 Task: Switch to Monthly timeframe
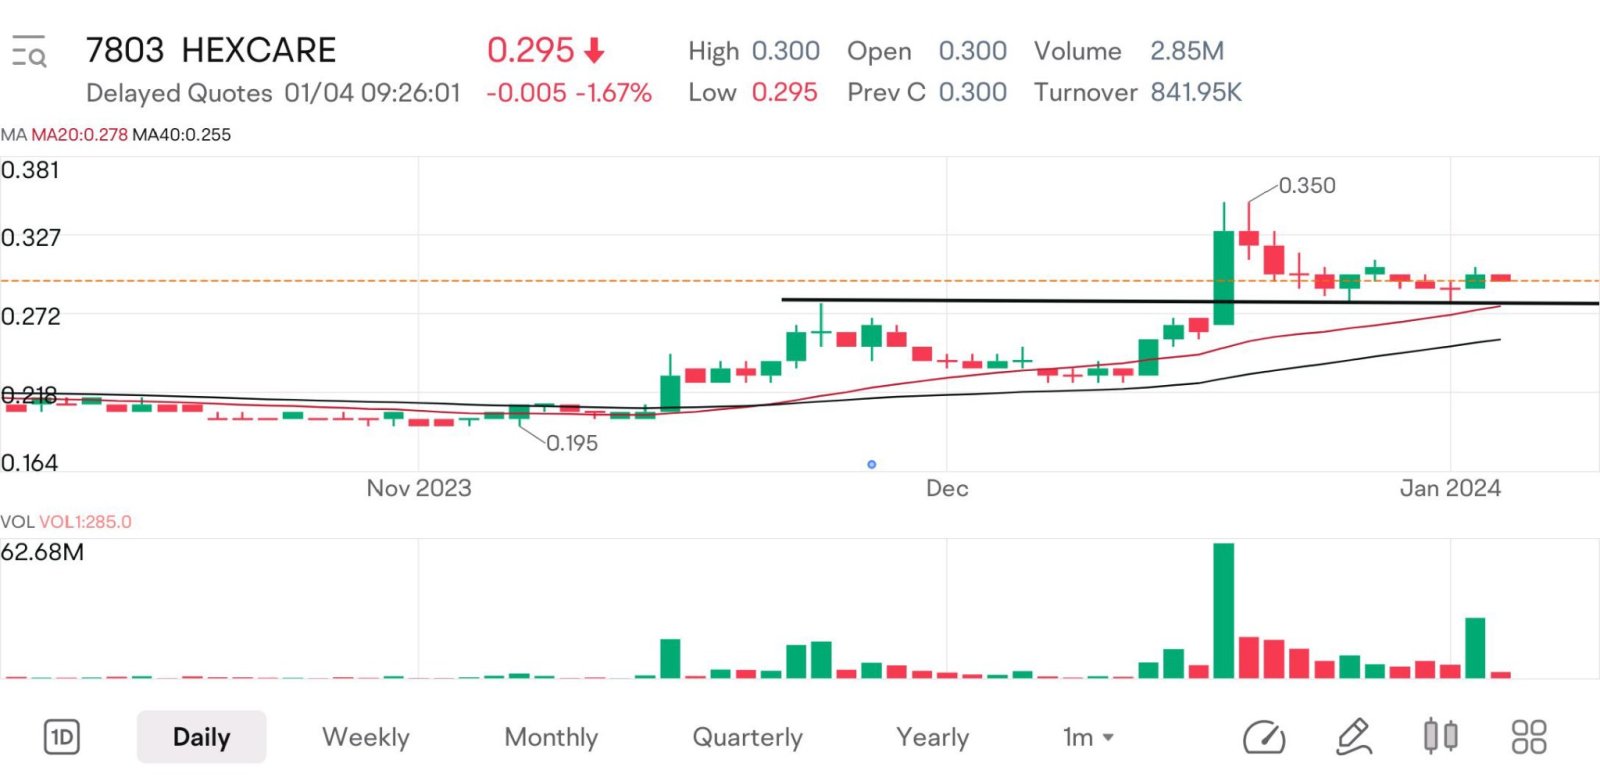(x=551, y=737)
